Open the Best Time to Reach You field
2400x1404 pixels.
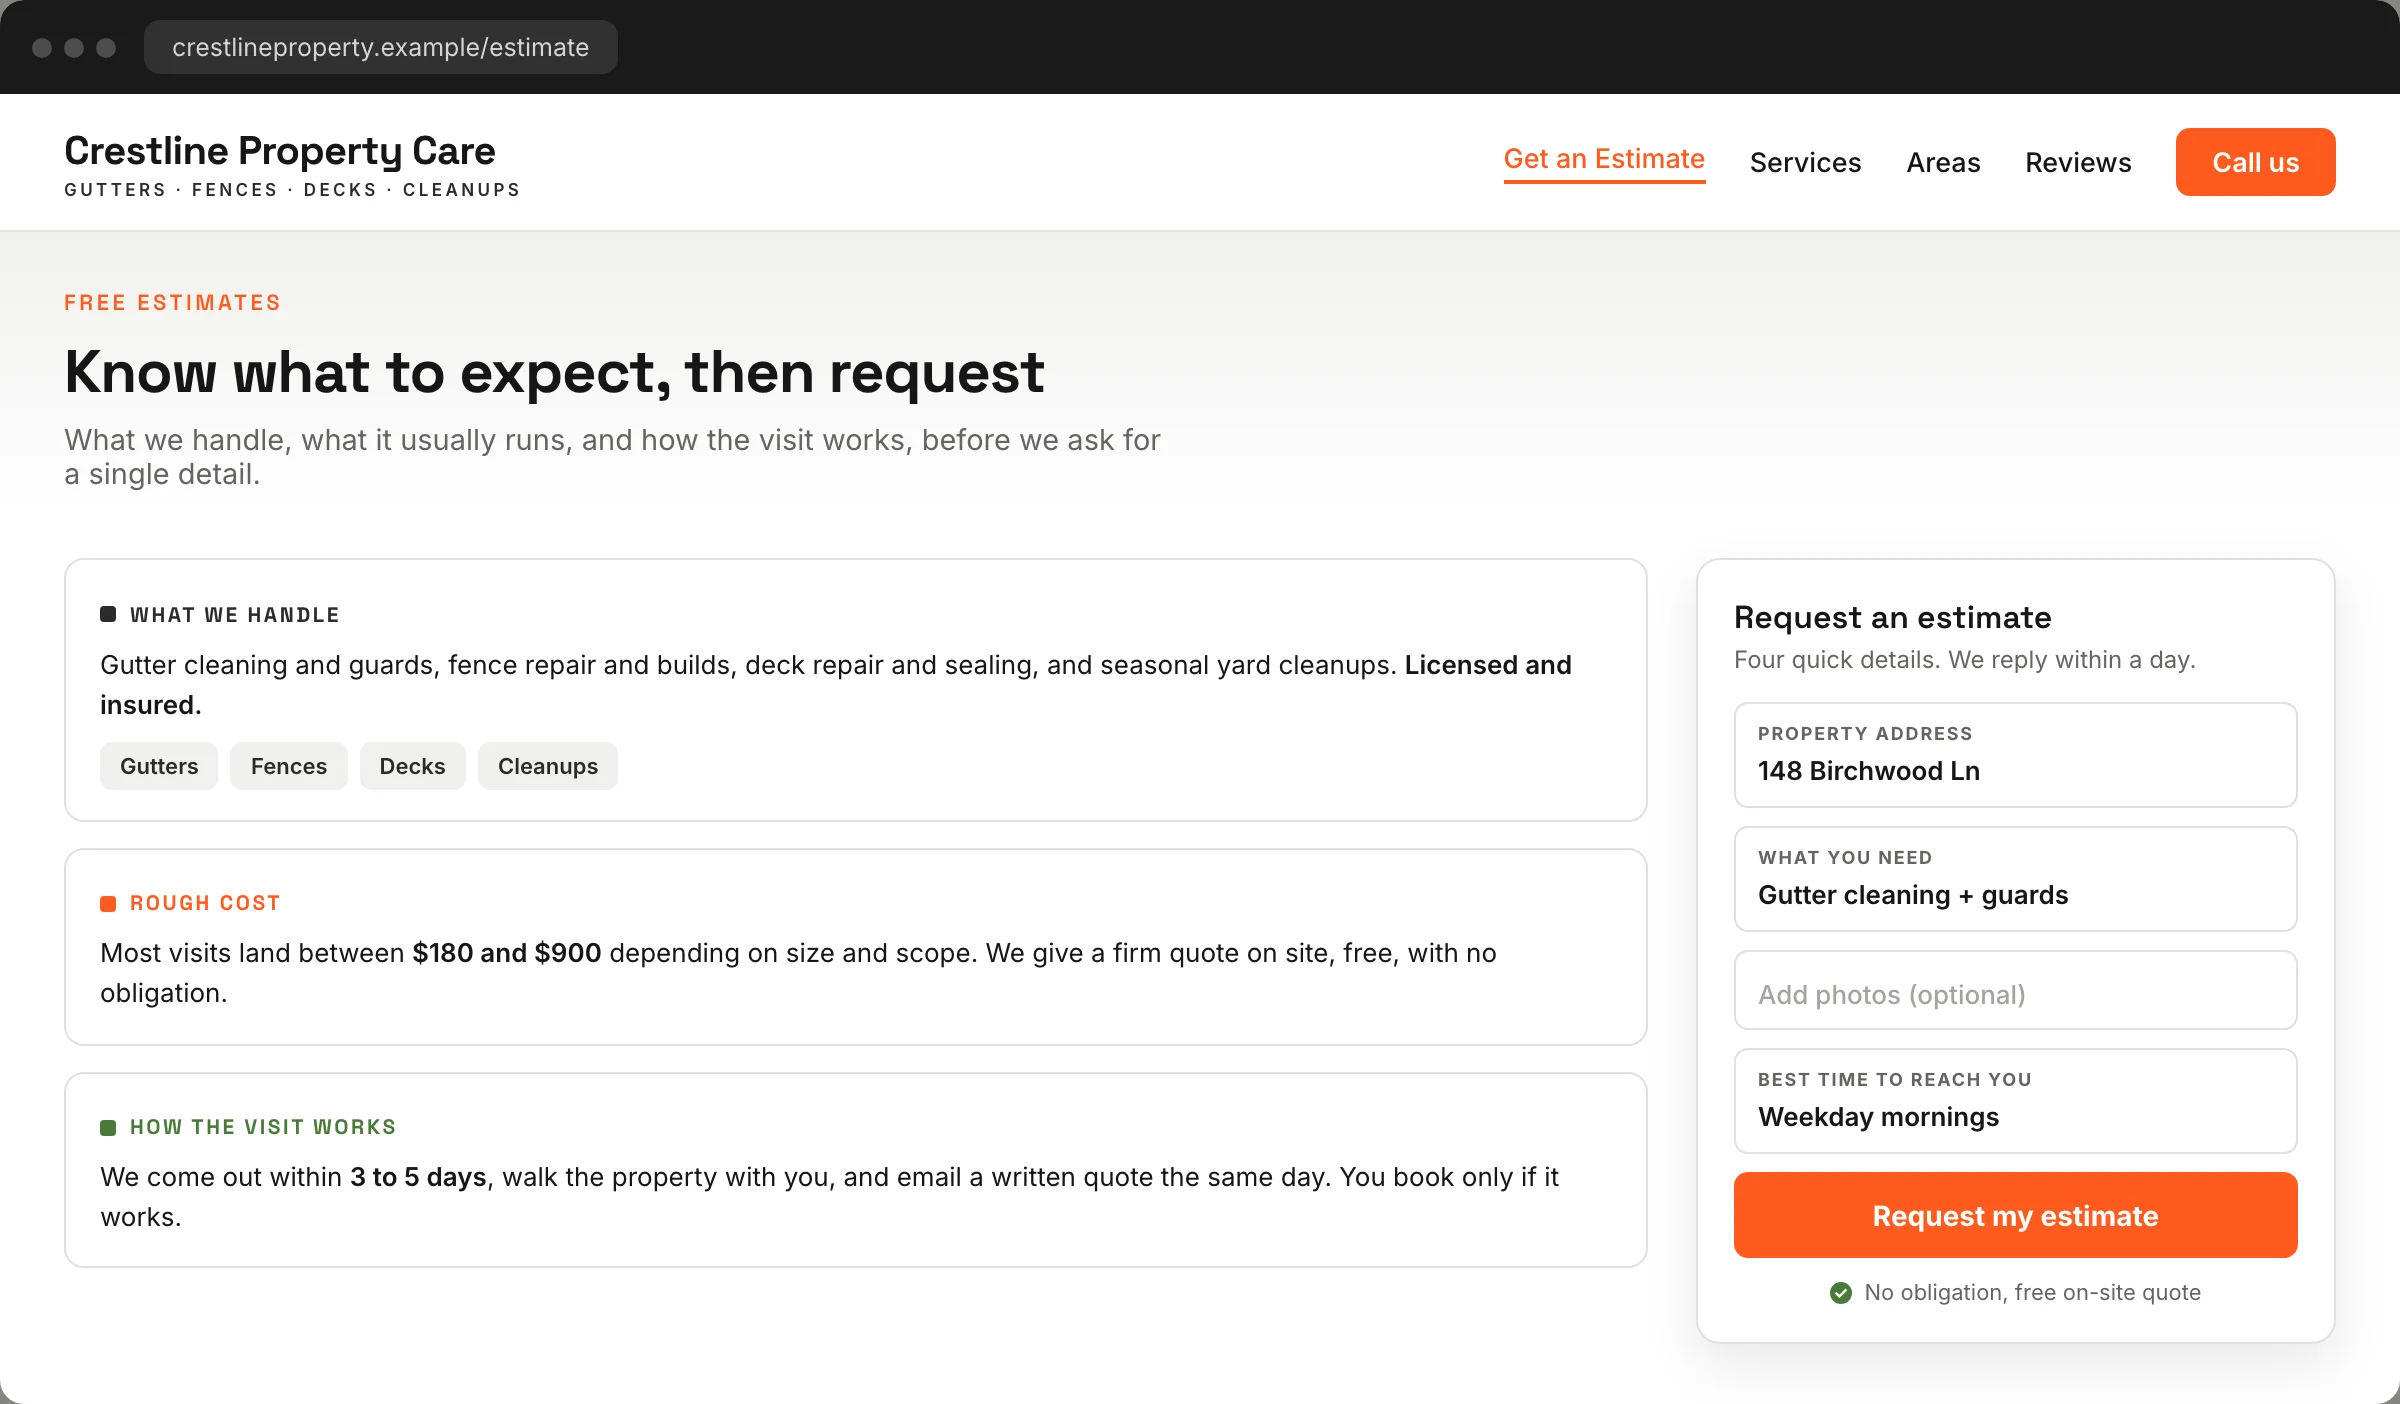coord(2015,1101)
